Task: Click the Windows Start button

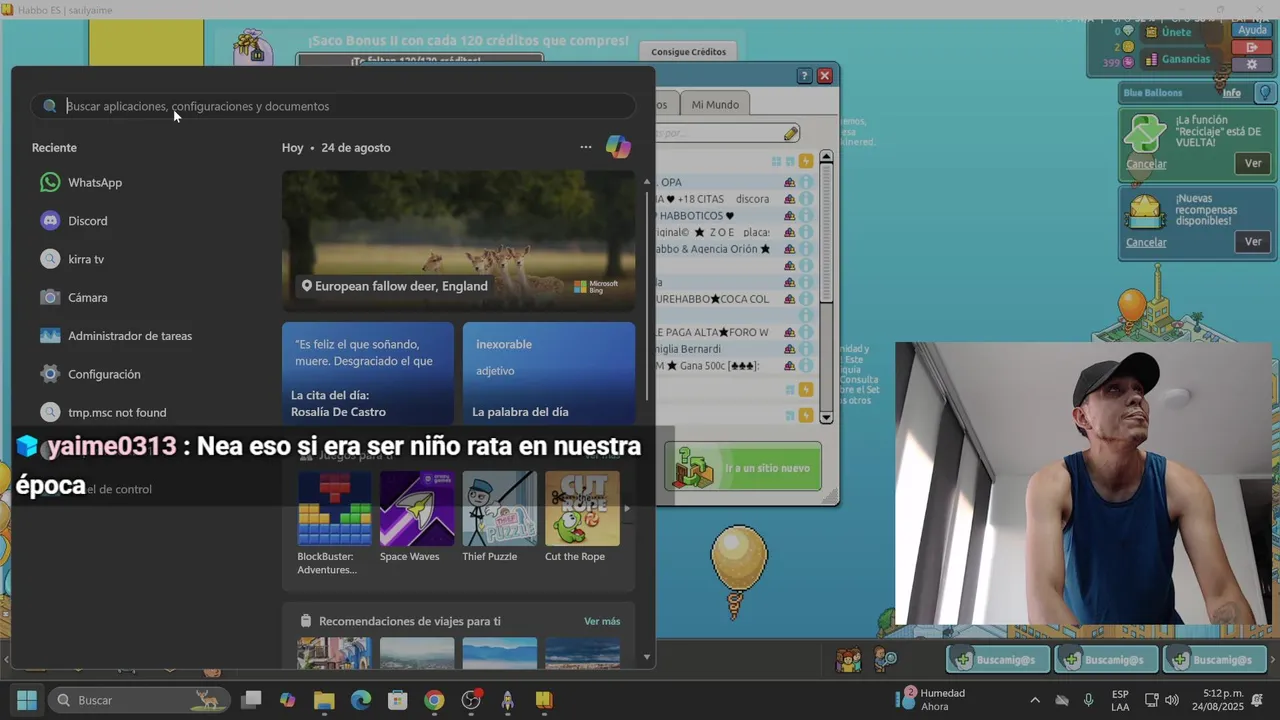Action: [x=27, y=700]
